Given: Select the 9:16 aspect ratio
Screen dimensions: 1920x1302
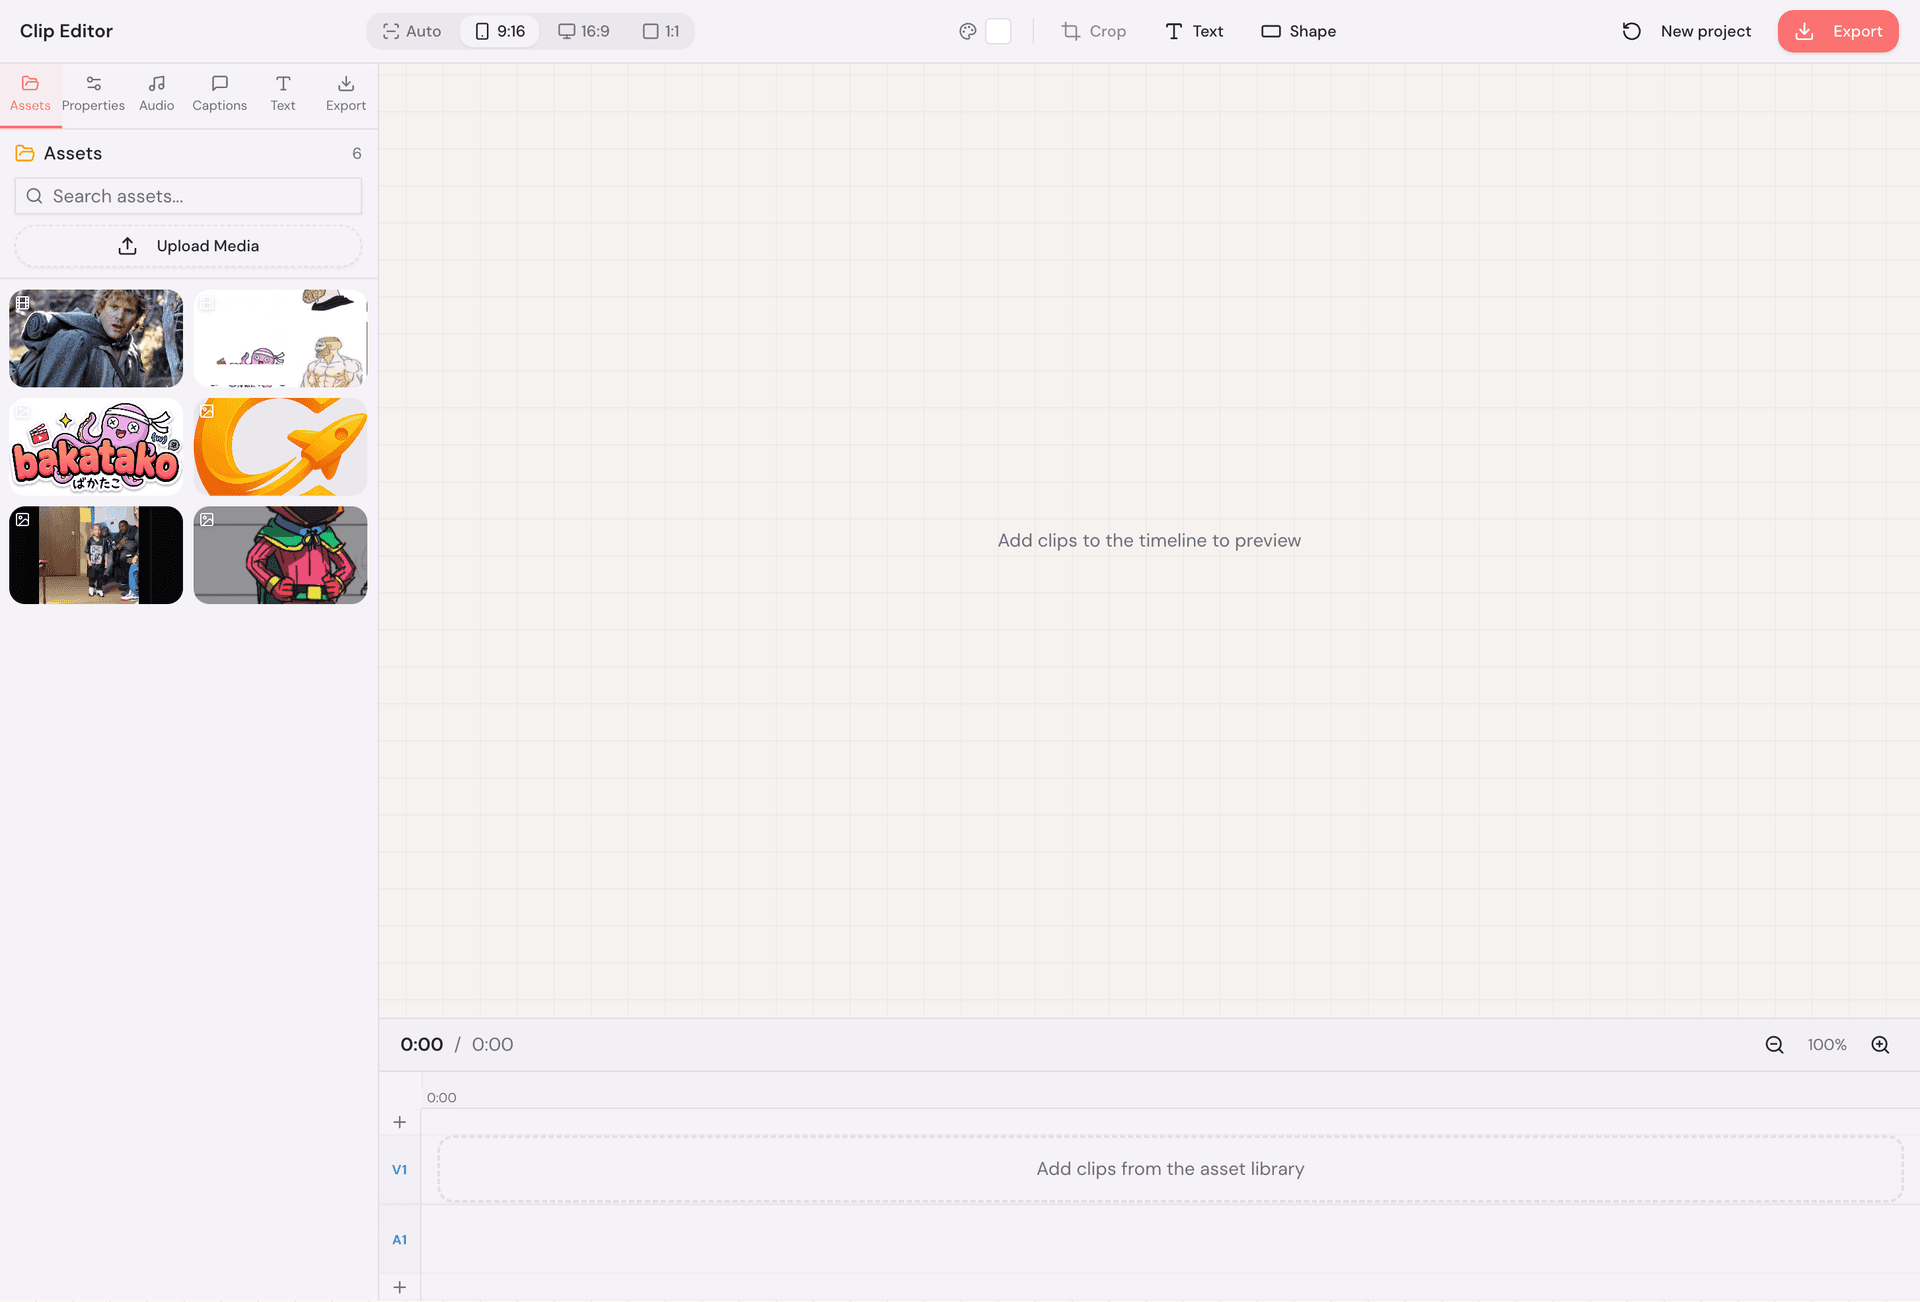Looking at the screenshot, I should pos(500,31).
